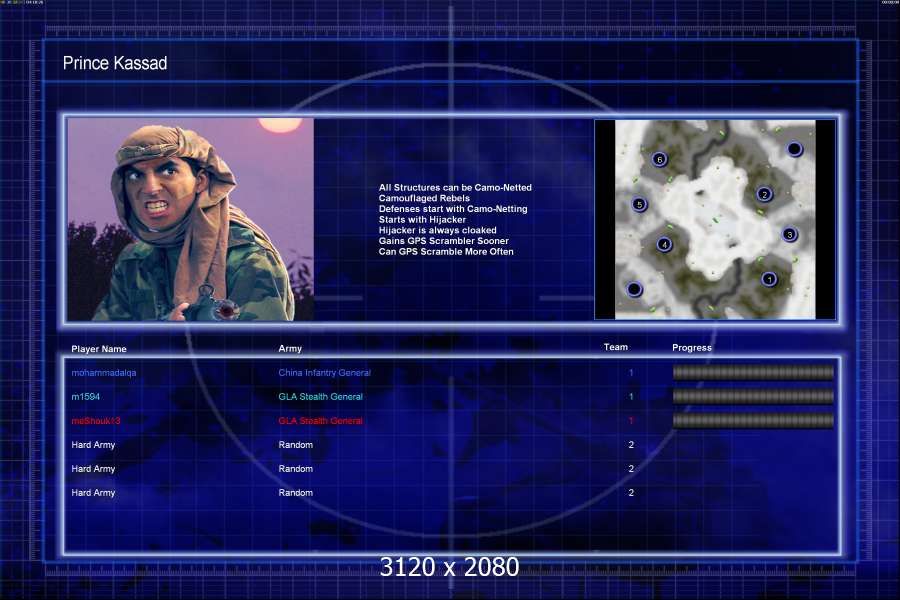Click meShouk13's red team number 1
Image resolution: width=900 pixels, height=600 pixels.
631,421
